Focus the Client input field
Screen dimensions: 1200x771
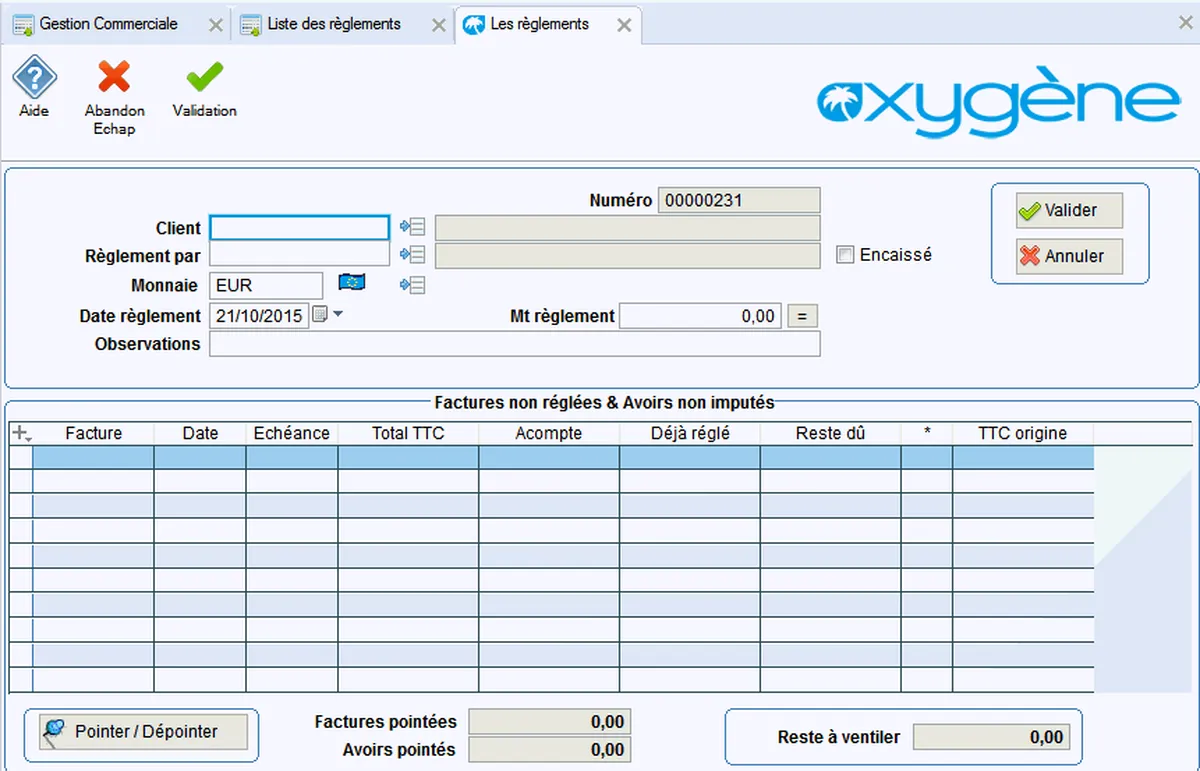pyautogui.click(x=299, y=228)
